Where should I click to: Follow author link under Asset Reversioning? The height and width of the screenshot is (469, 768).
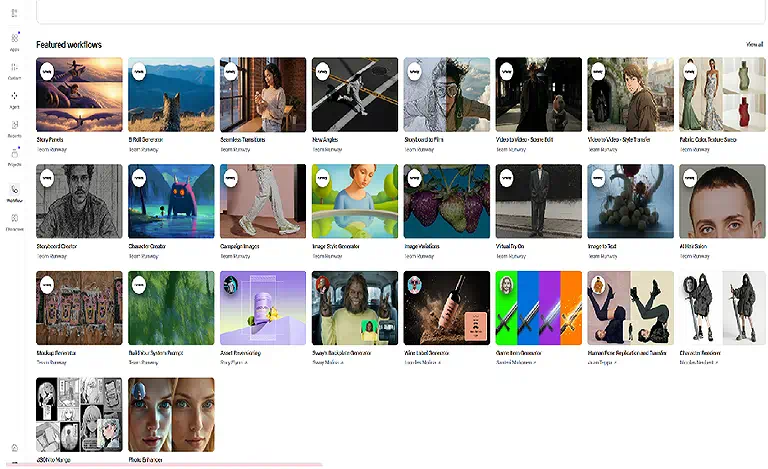pyautogui.click(x=234, y=363)
